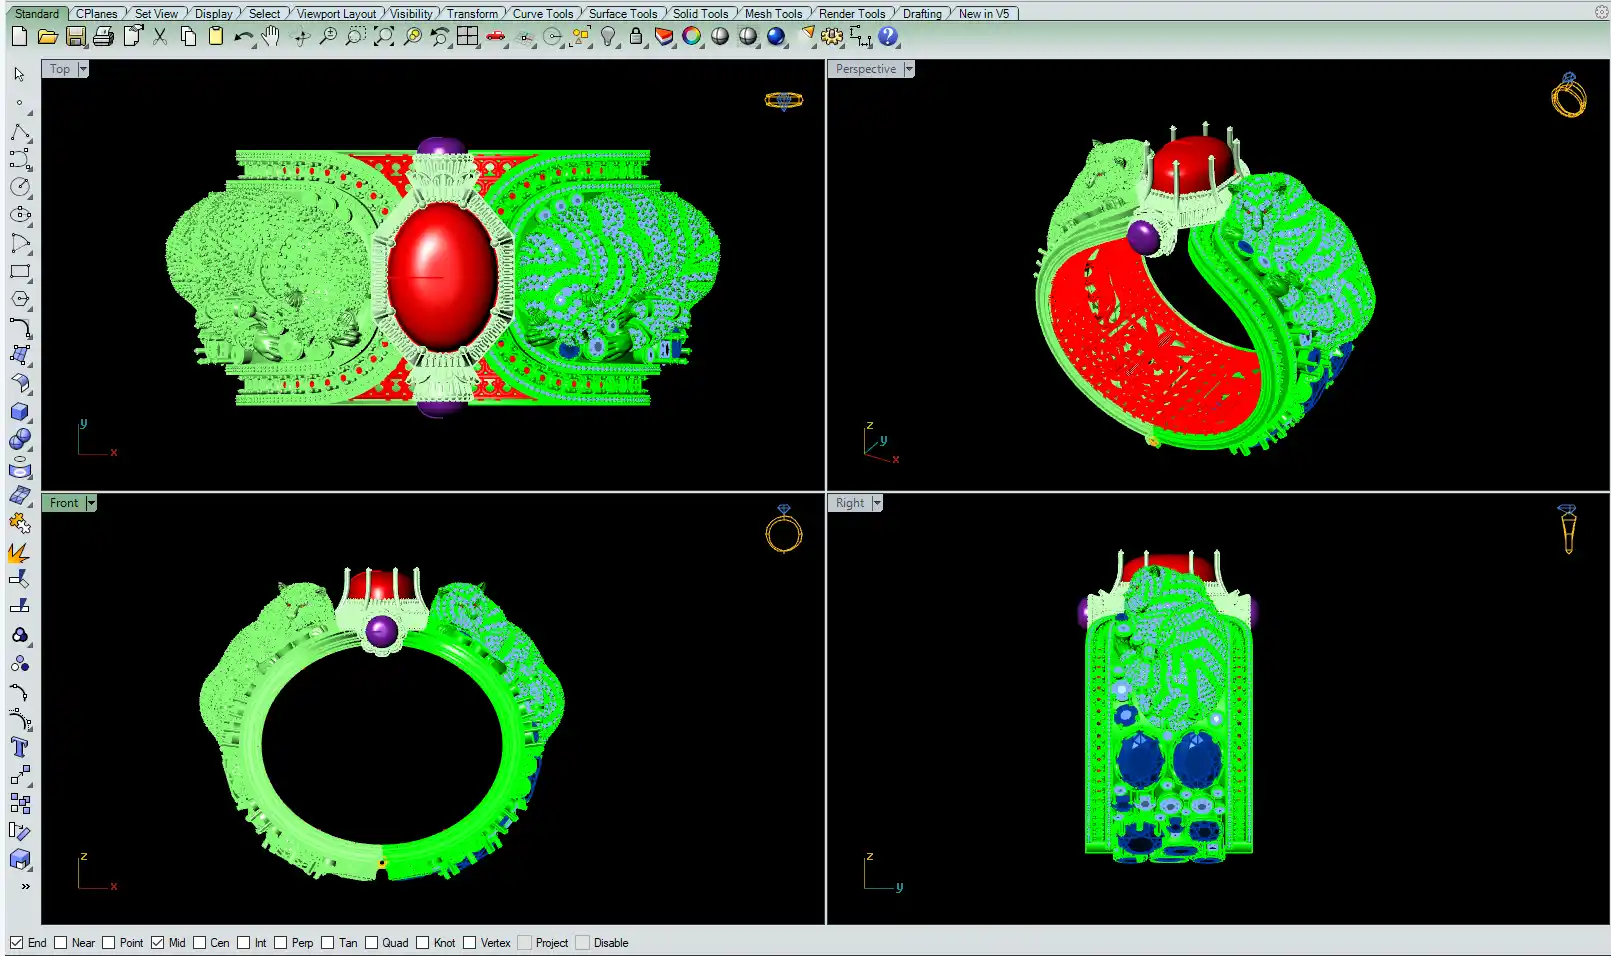Expand more tools with the double chevron
This screenshot has height=956, width=1611.
(25, 886)
